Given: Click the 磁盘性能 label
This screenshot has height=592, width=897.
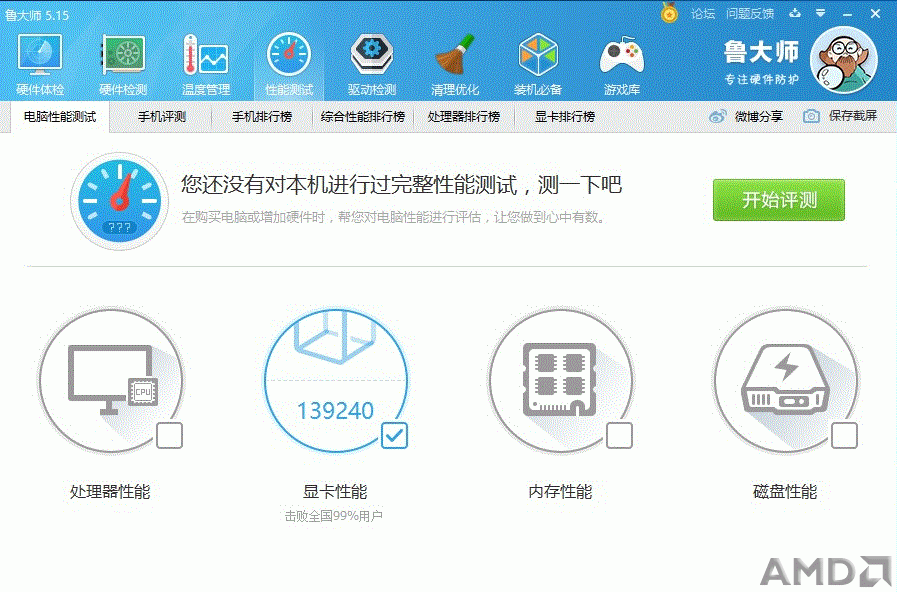Looking at the screenshot, I should click(x=785, y=491).
